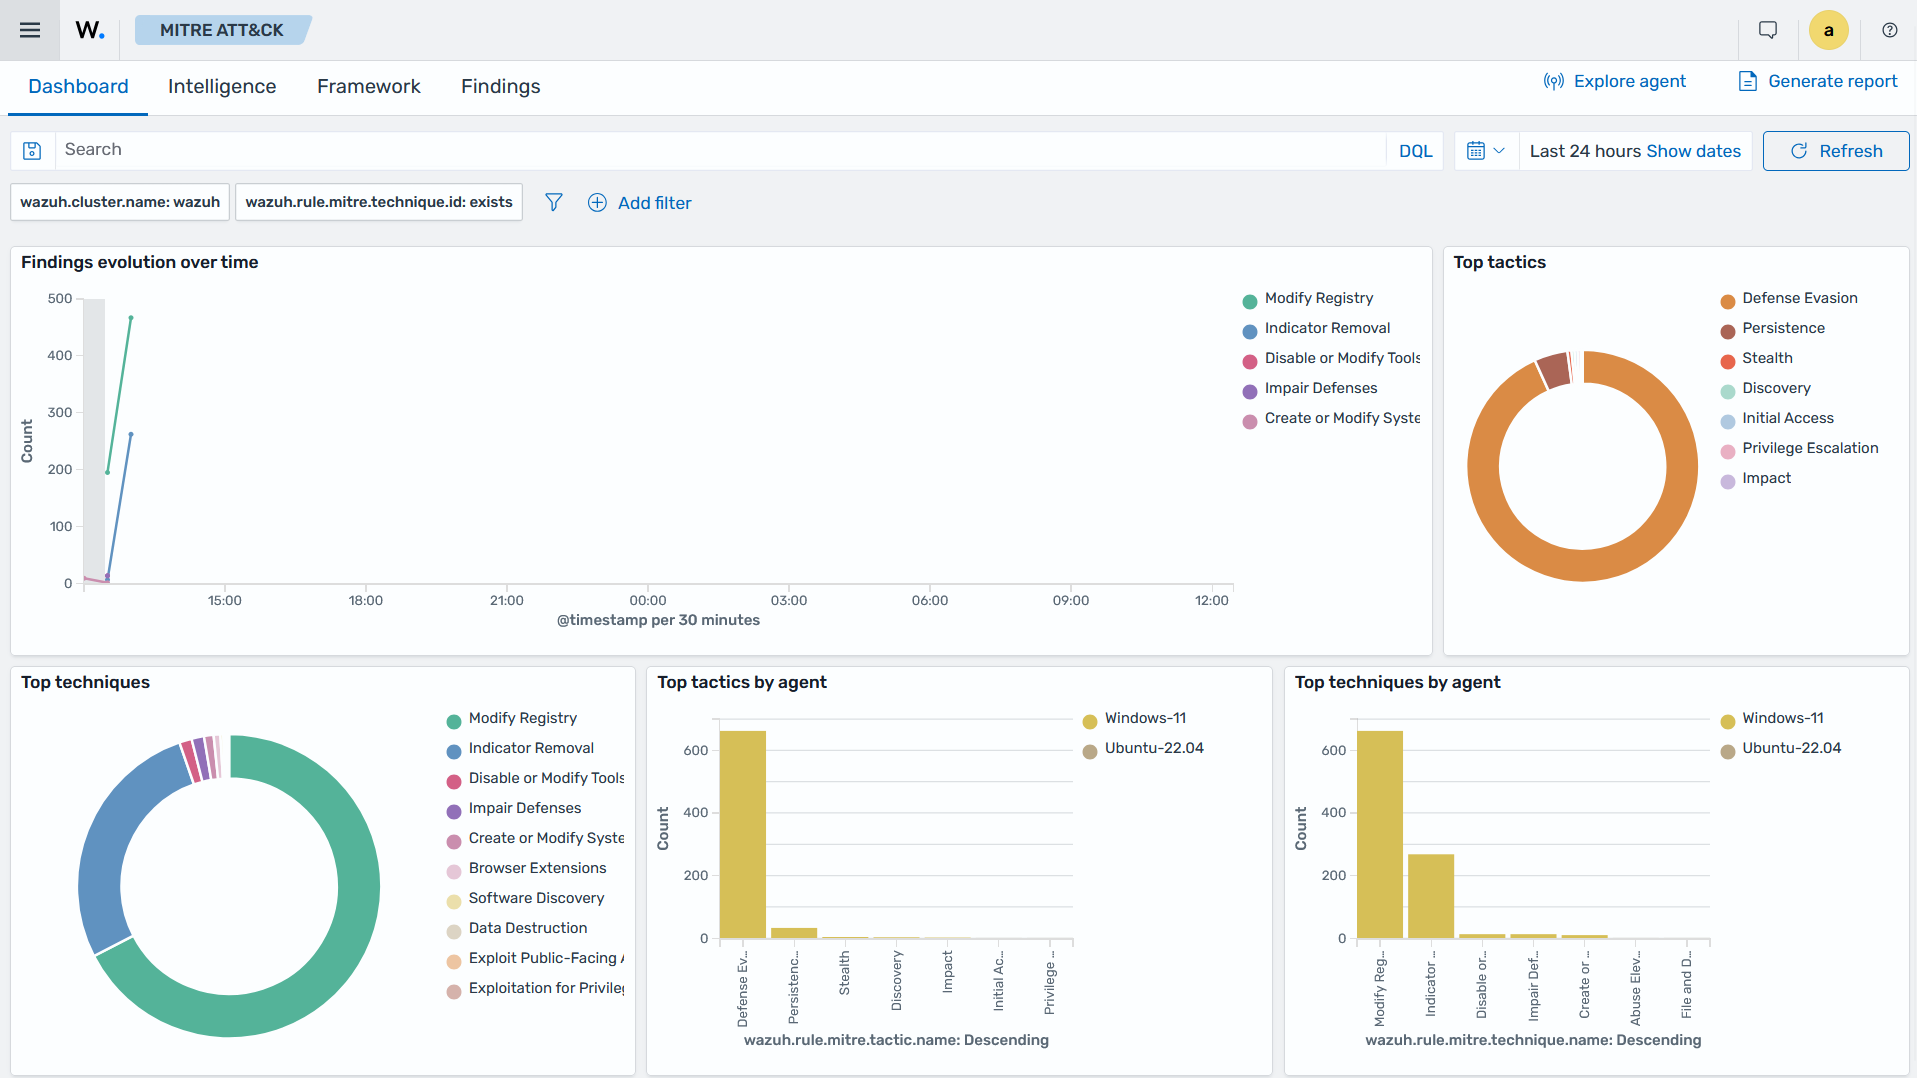Click the orange Defense Evasion donut segment

point(1583,566)
